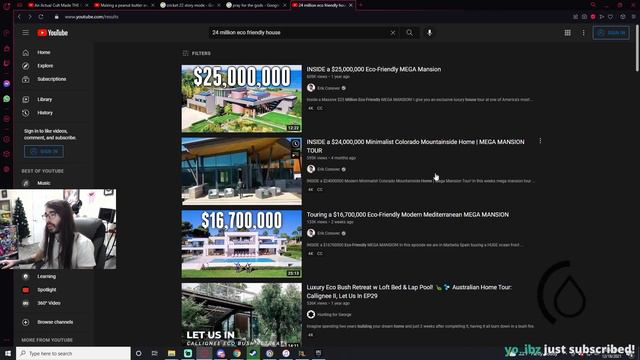Image resolution: width=640 pixels, height=360 pixels.
Task: Open File Explorer from the taskbar
Action: (x=171, y=353)
